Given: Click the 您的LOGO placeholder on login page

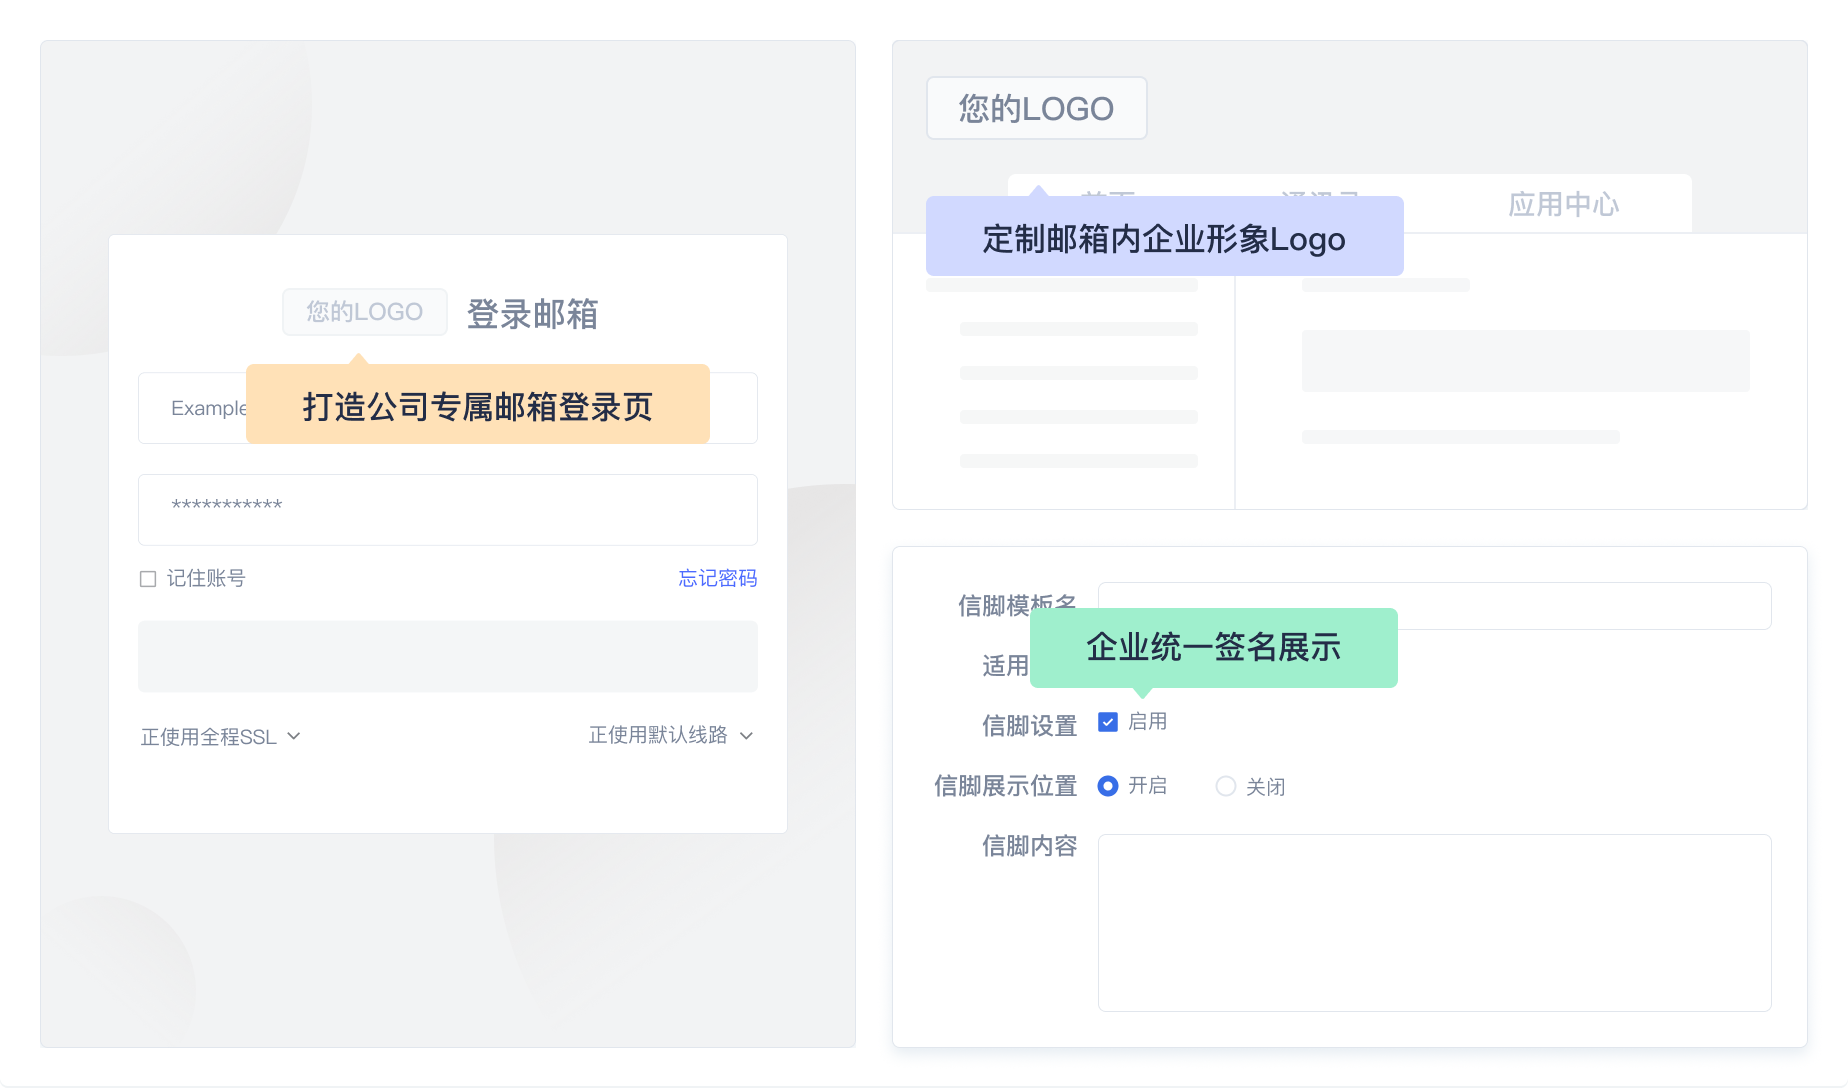Looking at the screenshot, I should point(364,312).
